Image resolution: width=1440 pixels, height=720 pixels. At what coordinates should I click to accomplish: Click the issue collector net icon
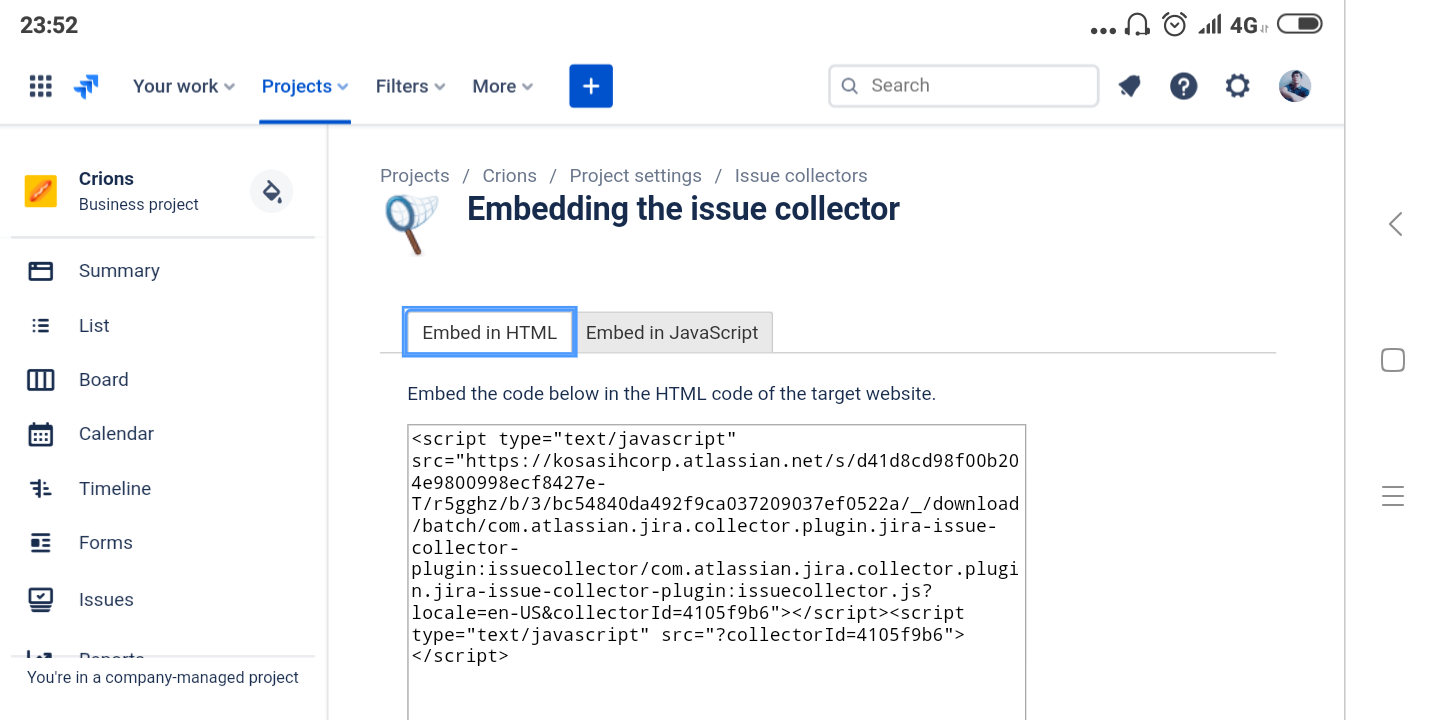click(x=412, y=224)
